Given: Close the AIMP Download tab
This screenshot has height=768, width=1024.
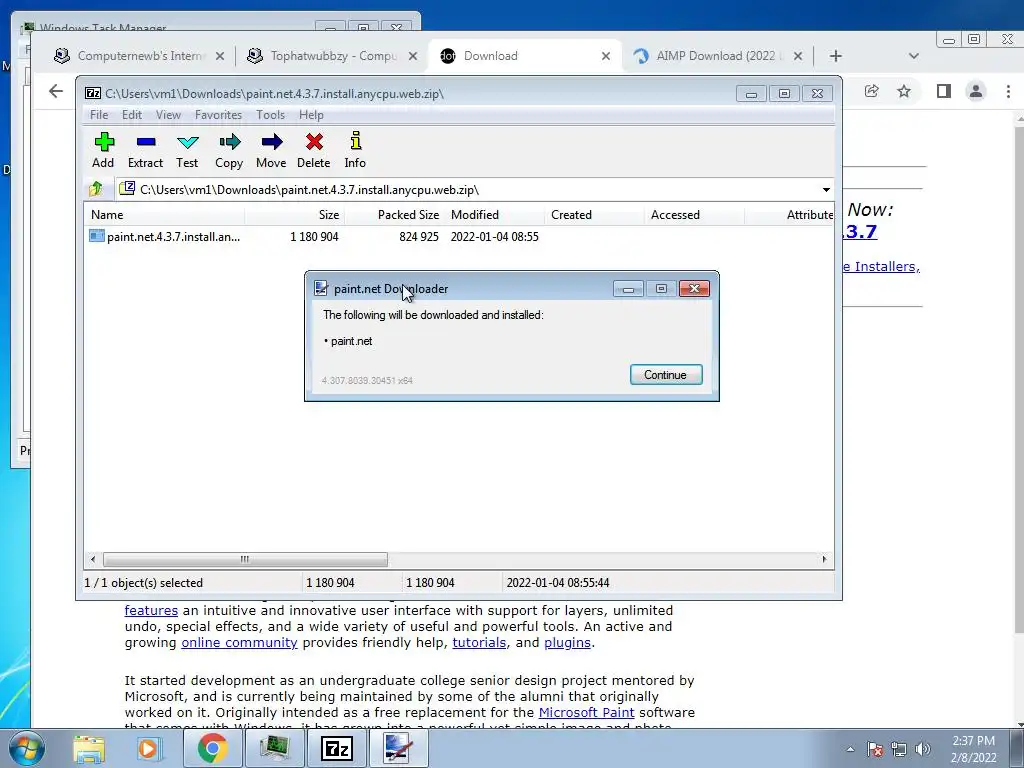Looking at the screenshot, I should click(x=797, y=56).
